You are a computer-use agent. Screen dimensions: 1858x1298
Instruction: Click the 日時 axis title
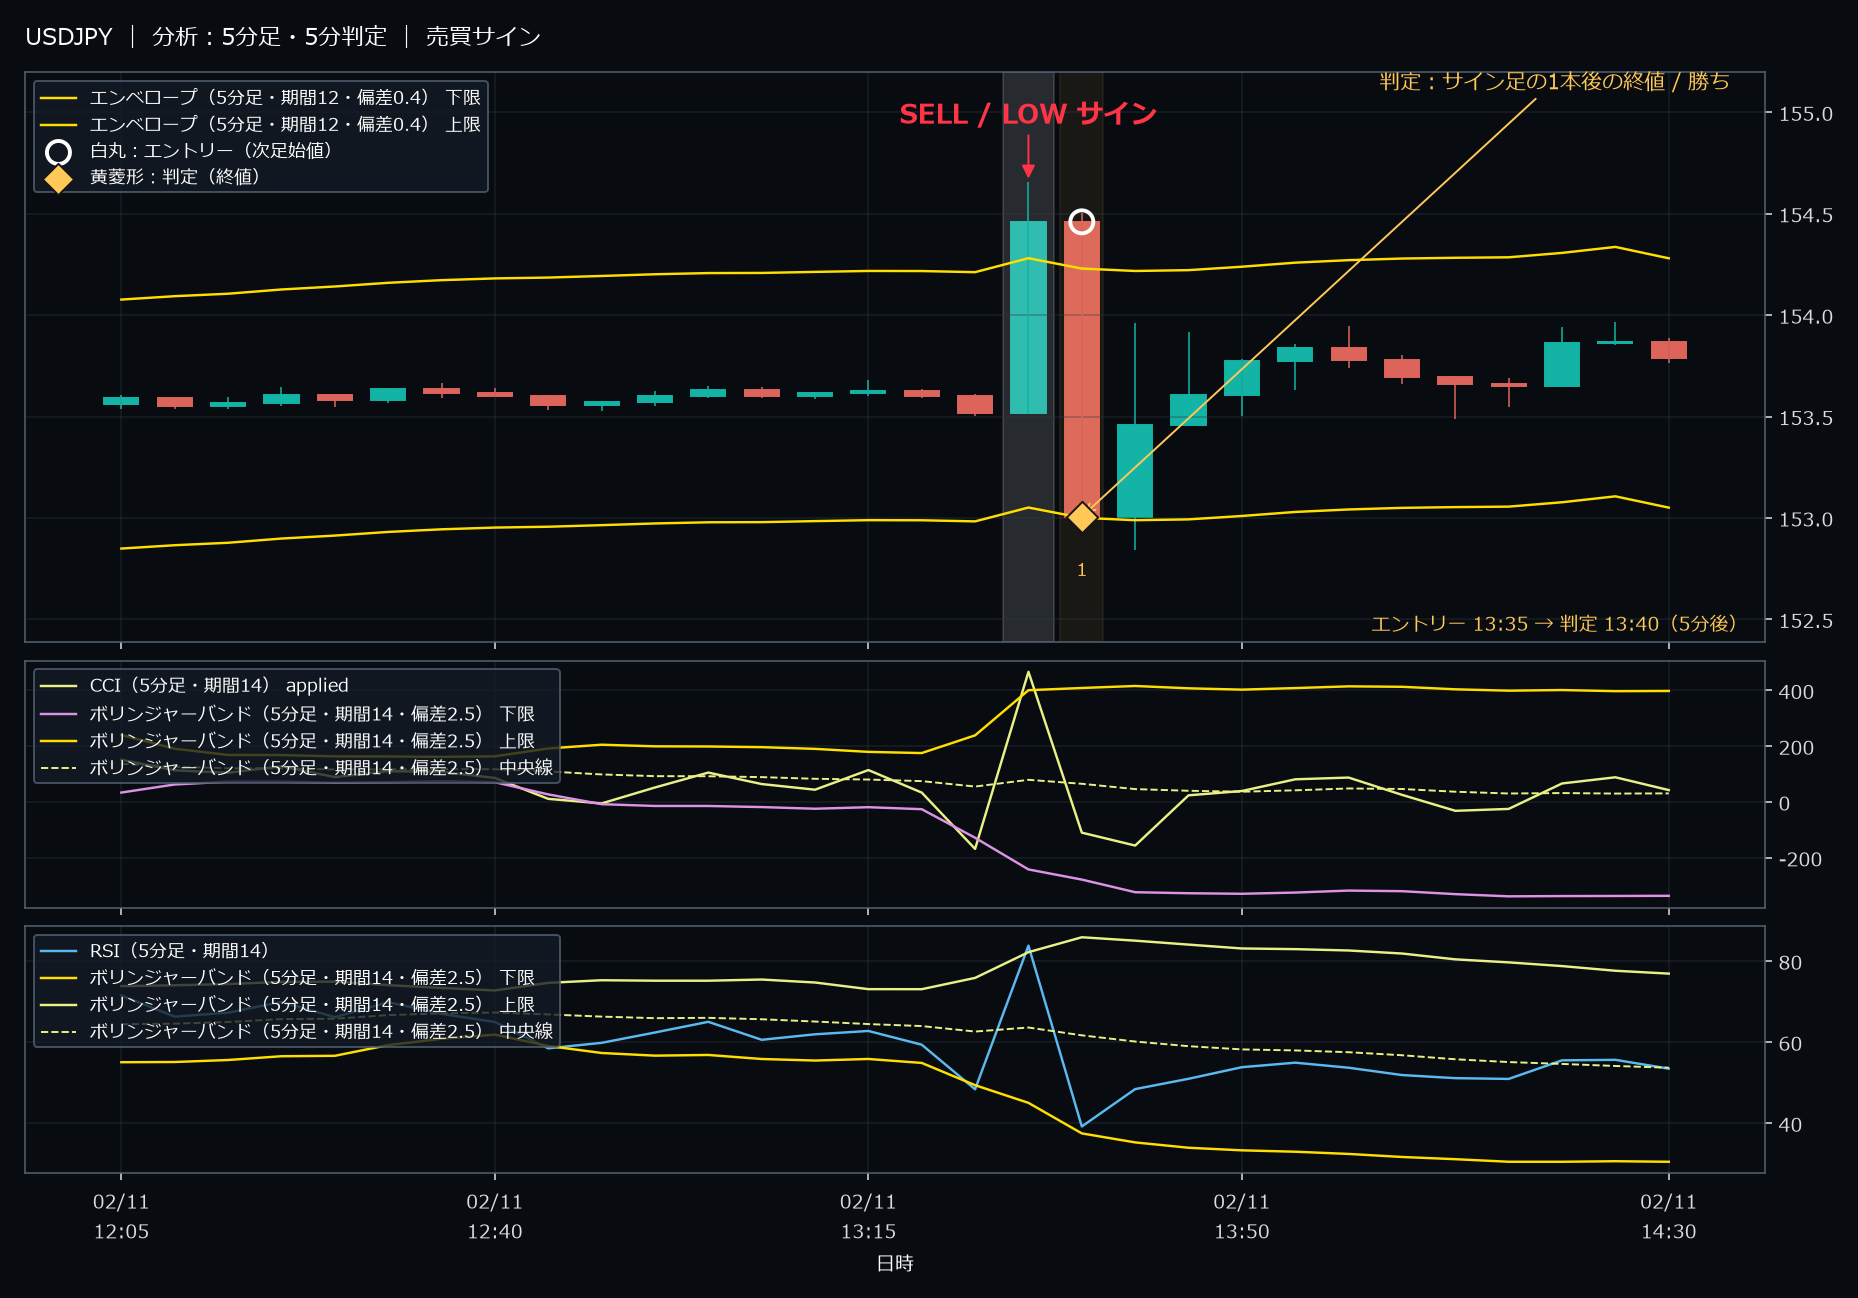coord(895,1264)
